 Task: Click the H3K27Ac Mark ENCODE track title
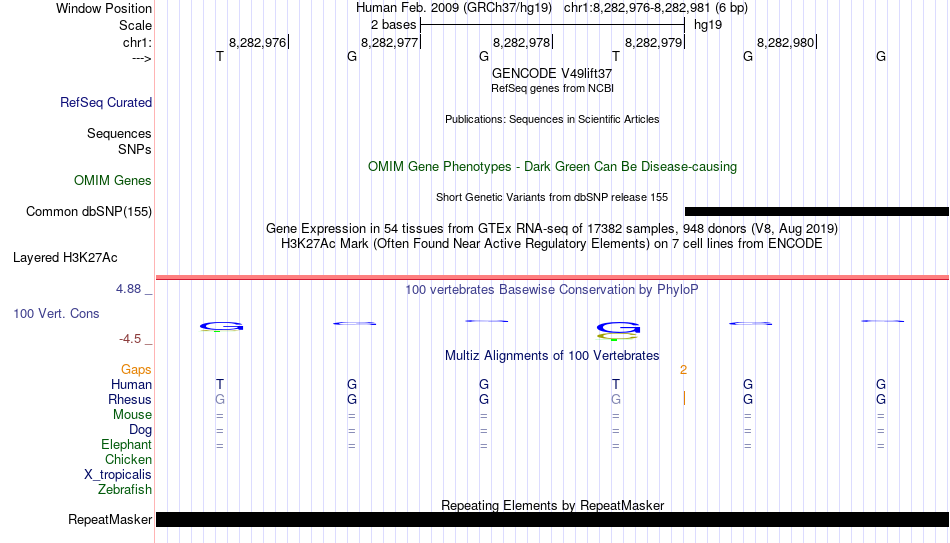pos(552,244)
